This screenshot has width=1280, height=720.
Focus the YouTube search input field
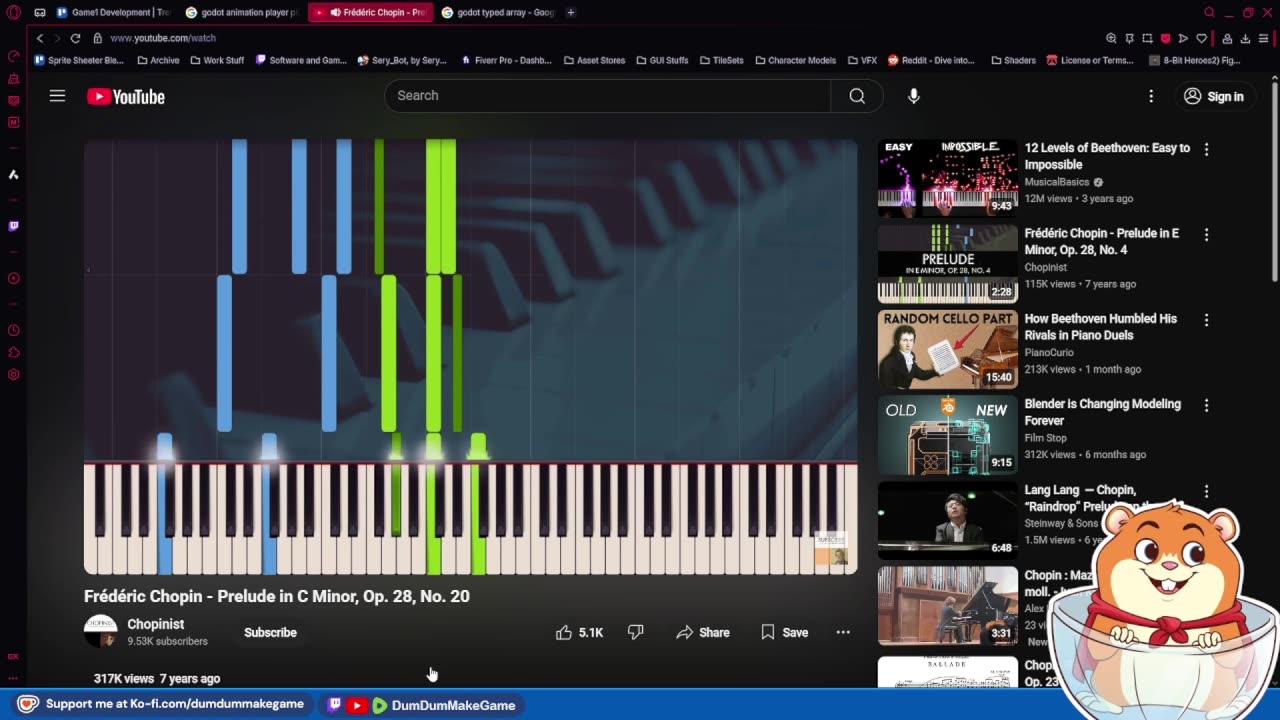(607, 96)
